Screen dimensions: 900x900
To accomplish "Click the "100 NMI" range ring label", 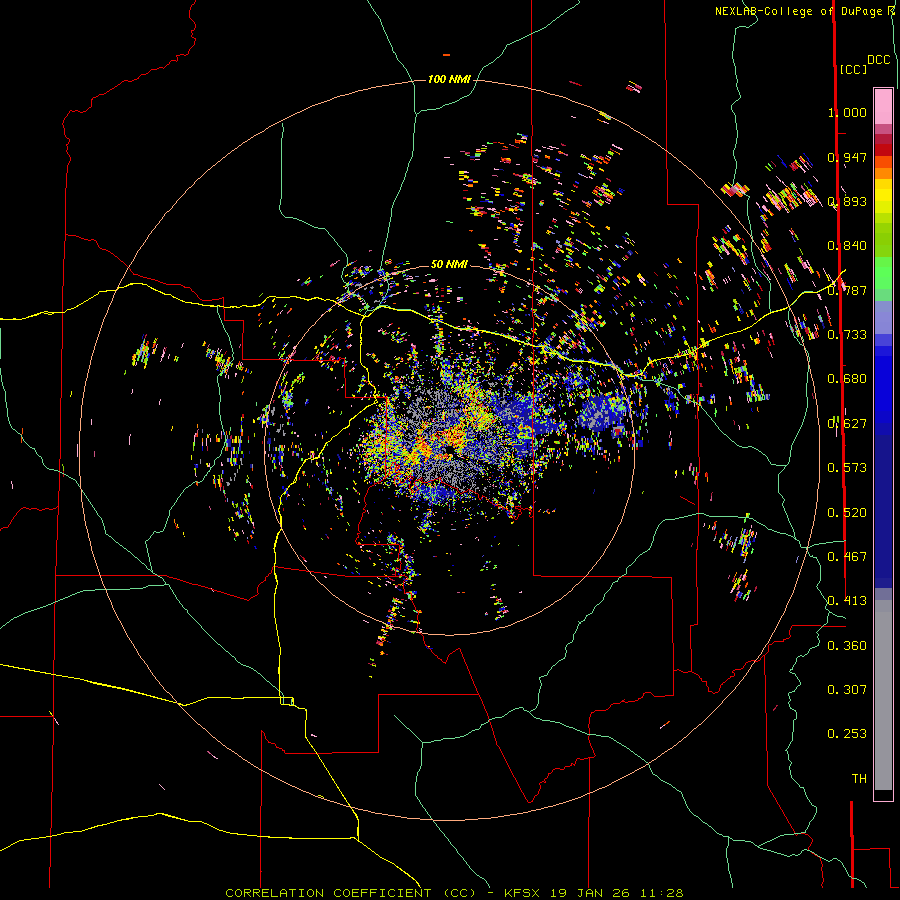I will (x=449, y=79).
